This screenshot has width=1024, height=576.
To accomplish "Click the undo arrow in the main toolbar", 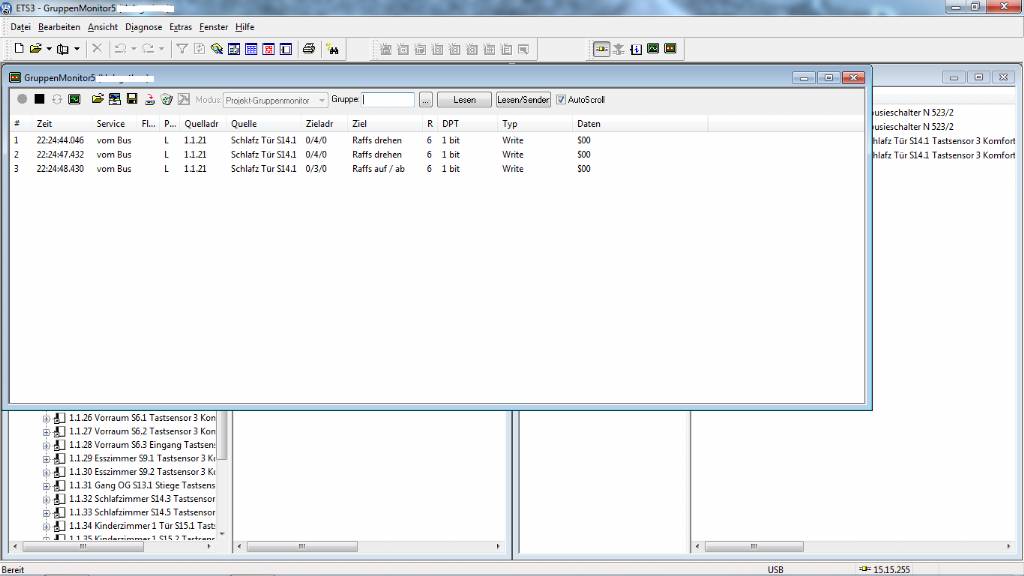I will pyautogui.click(x=120, y=49).
